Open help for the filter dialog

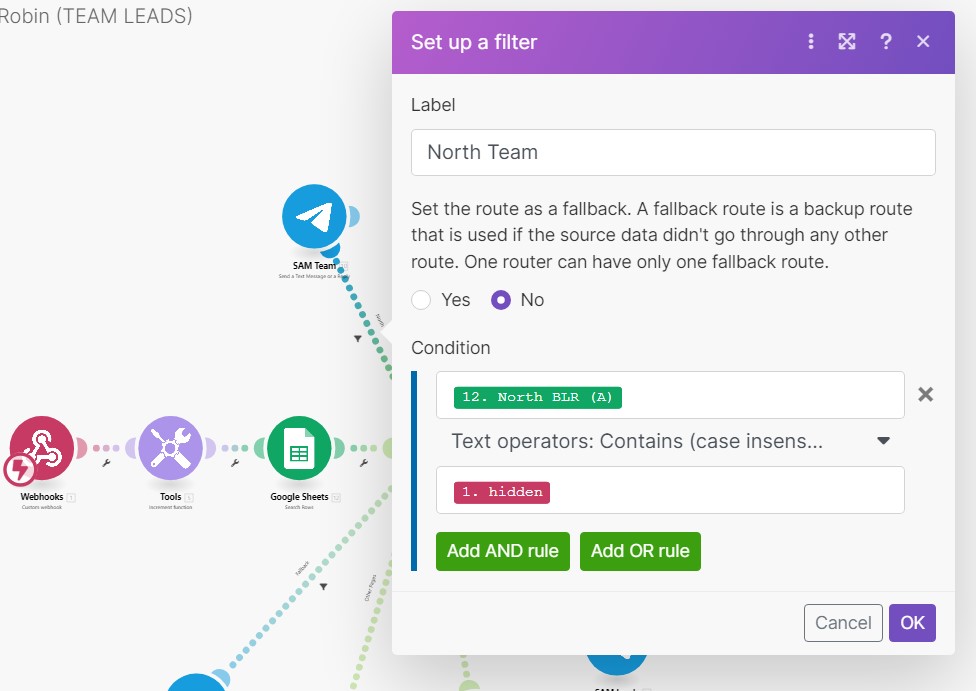[x=885, y=42]
